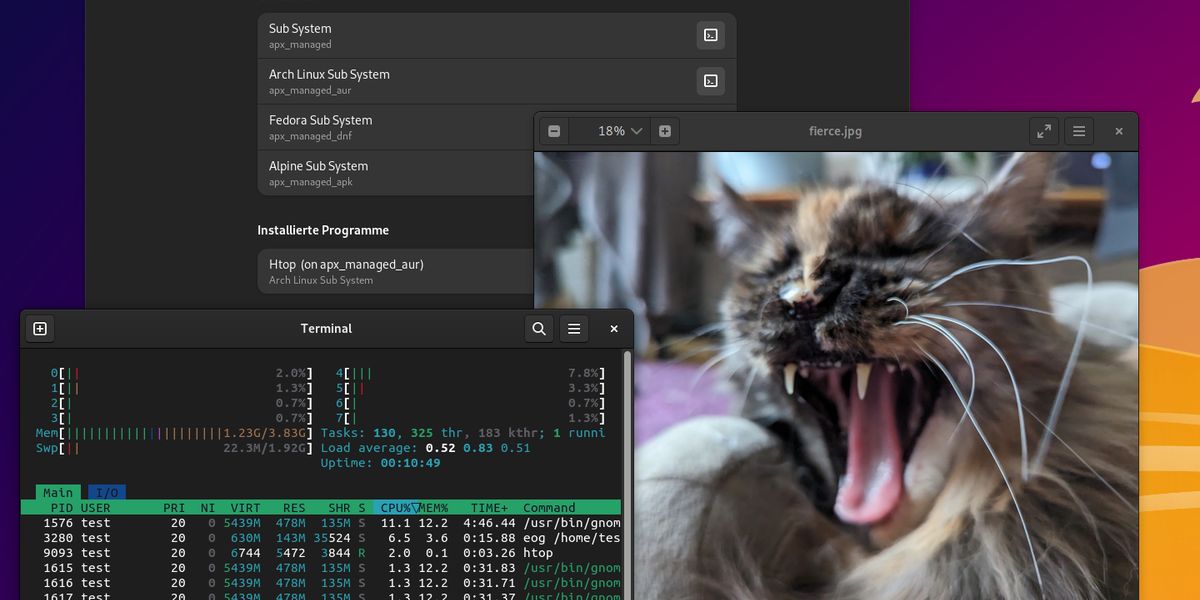Select Htop under Installierte Programme
This screenshot has width=1200, height=600.
tap(400, 270)
